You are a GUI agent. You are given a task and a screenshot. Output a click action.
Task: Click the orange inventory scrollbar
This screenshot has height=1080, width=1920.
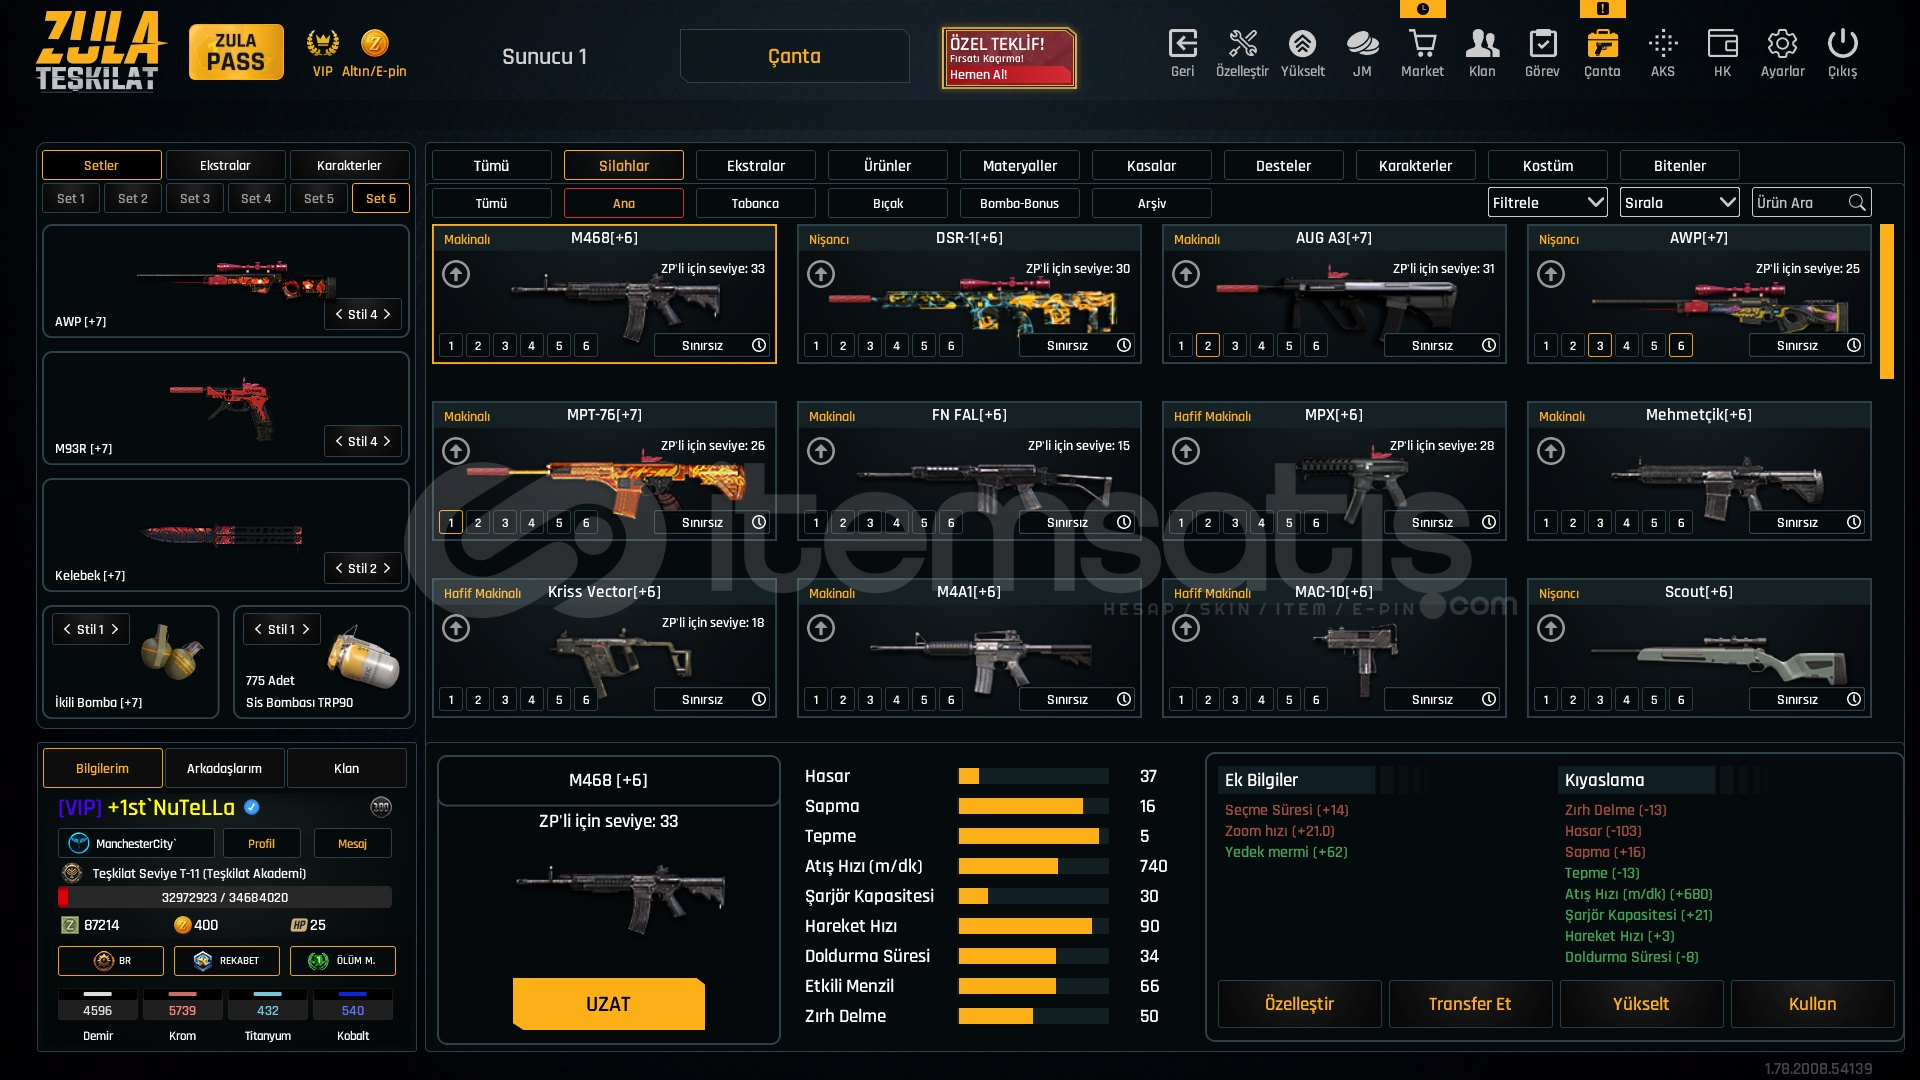pos(1887,301)
